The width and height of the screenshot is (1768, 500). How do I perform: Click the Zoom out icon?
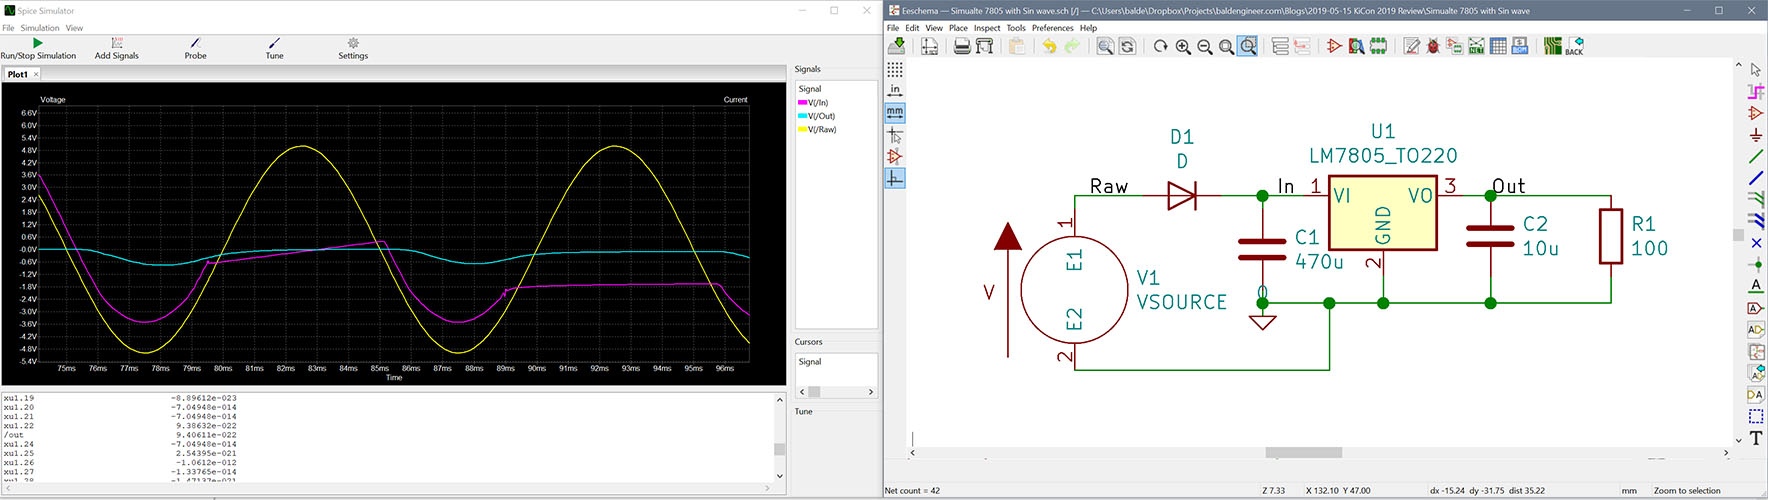pyautogui.click(x=1205, y=46)
